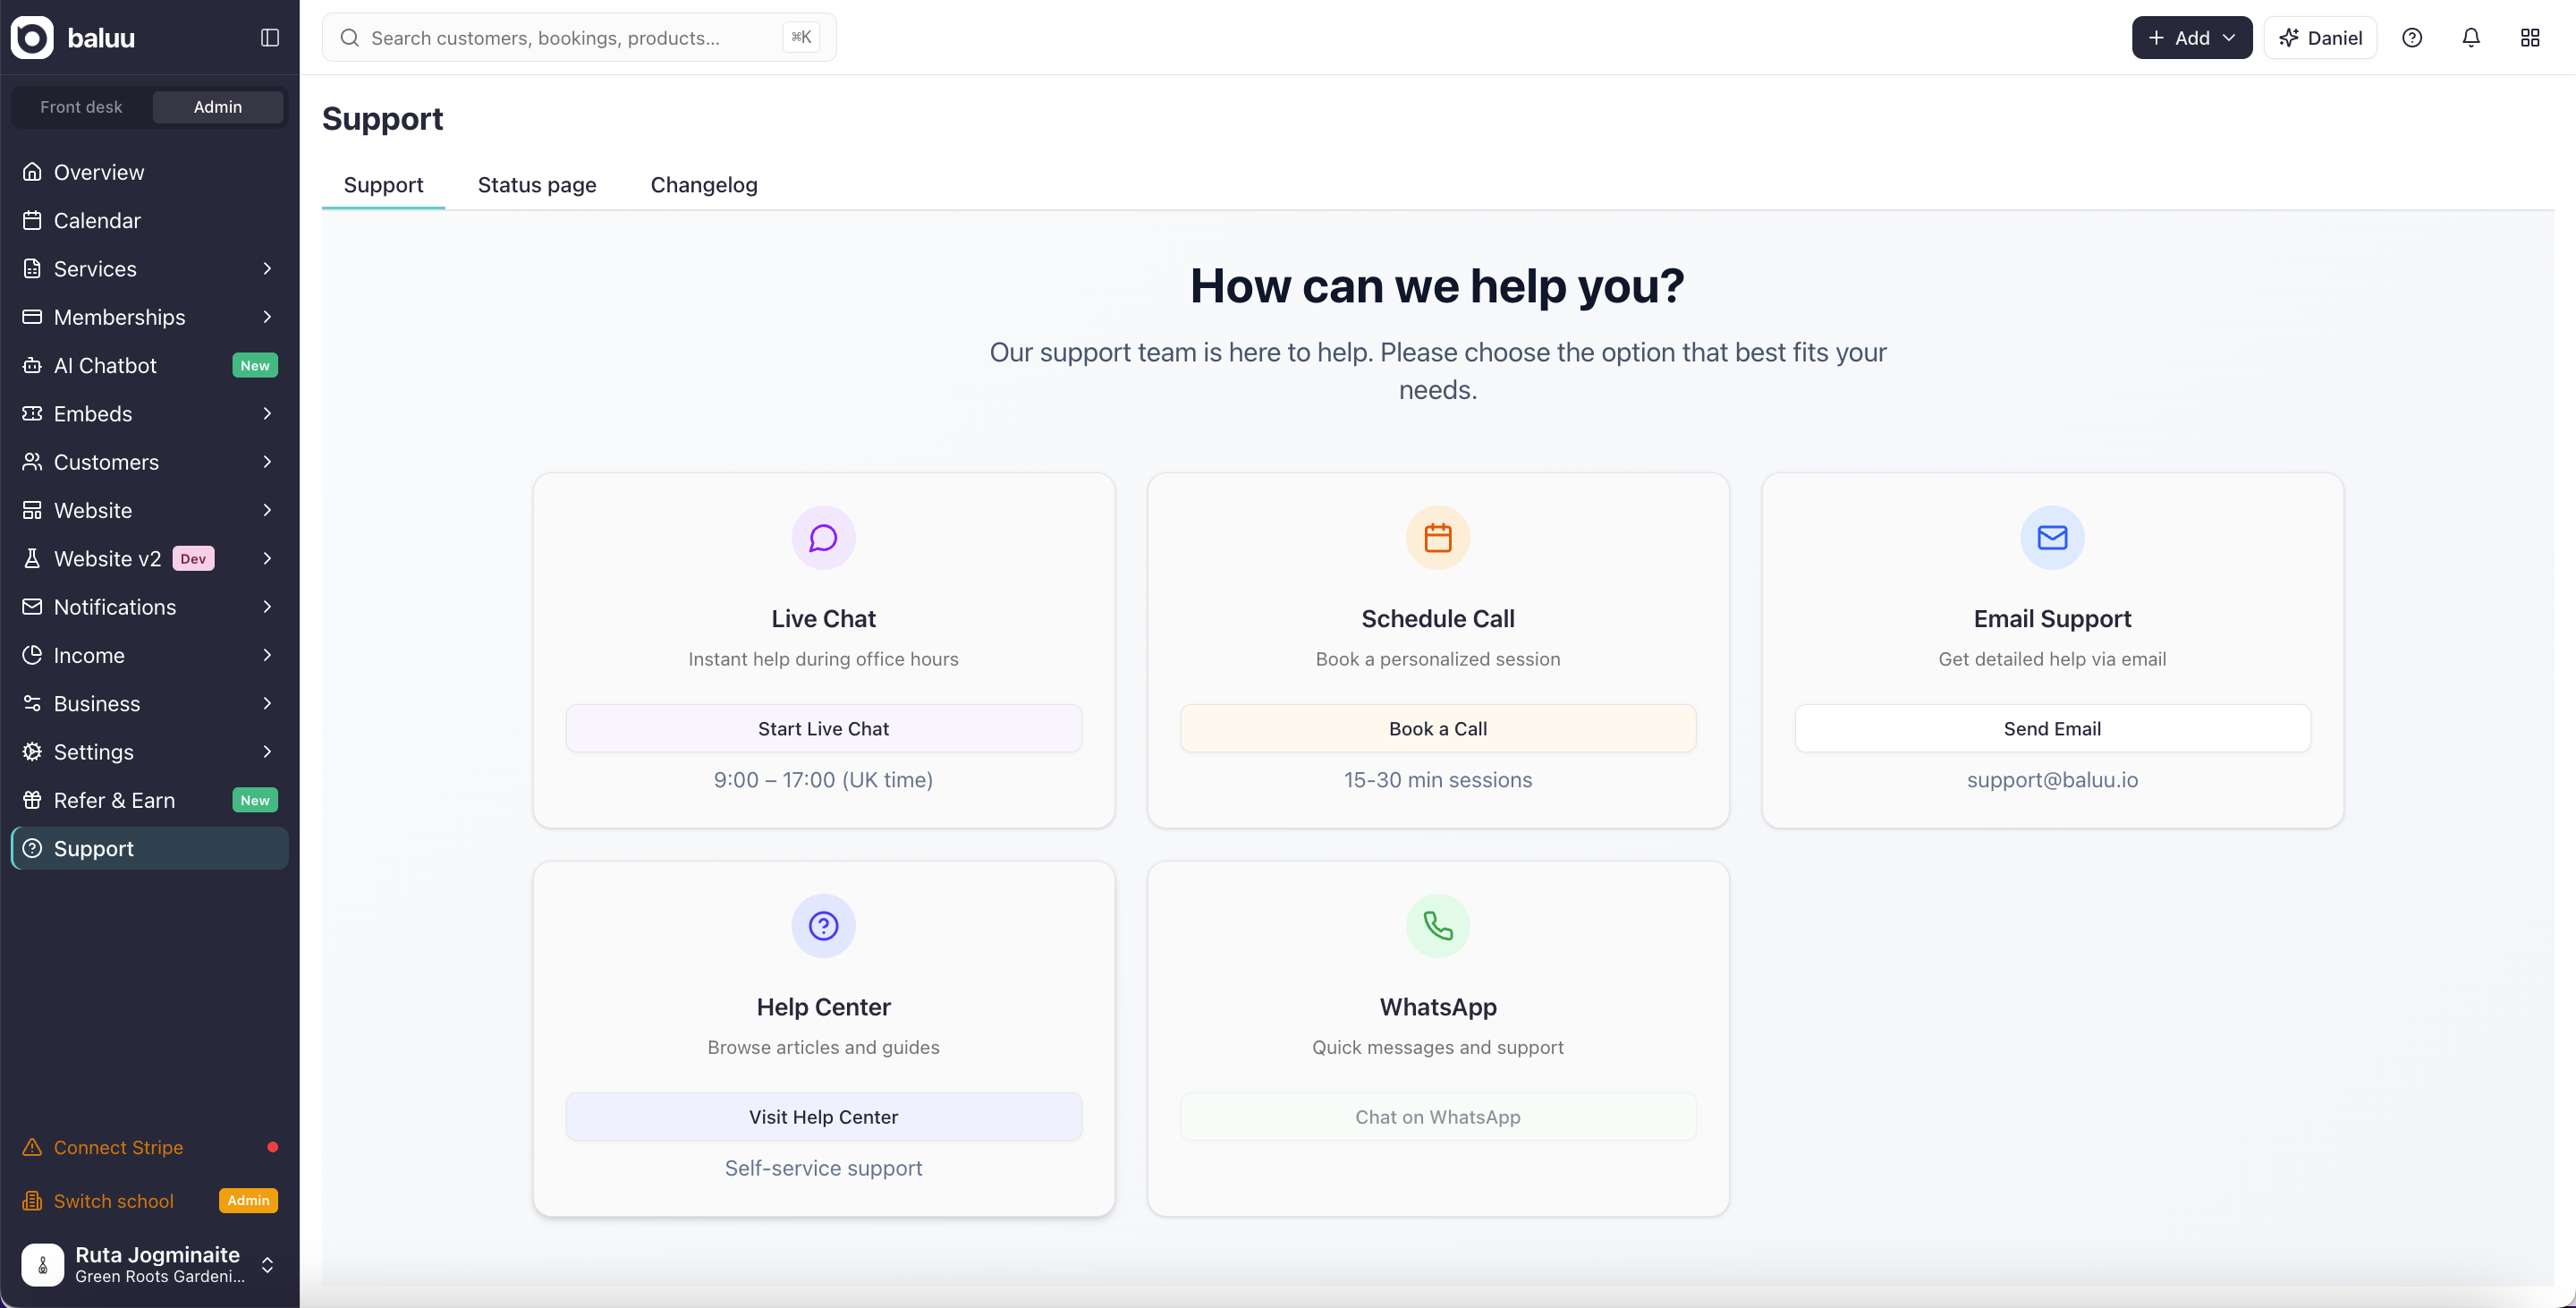Select the Support tab
Screen dimensions: 2576x1308
click(383, 185)
